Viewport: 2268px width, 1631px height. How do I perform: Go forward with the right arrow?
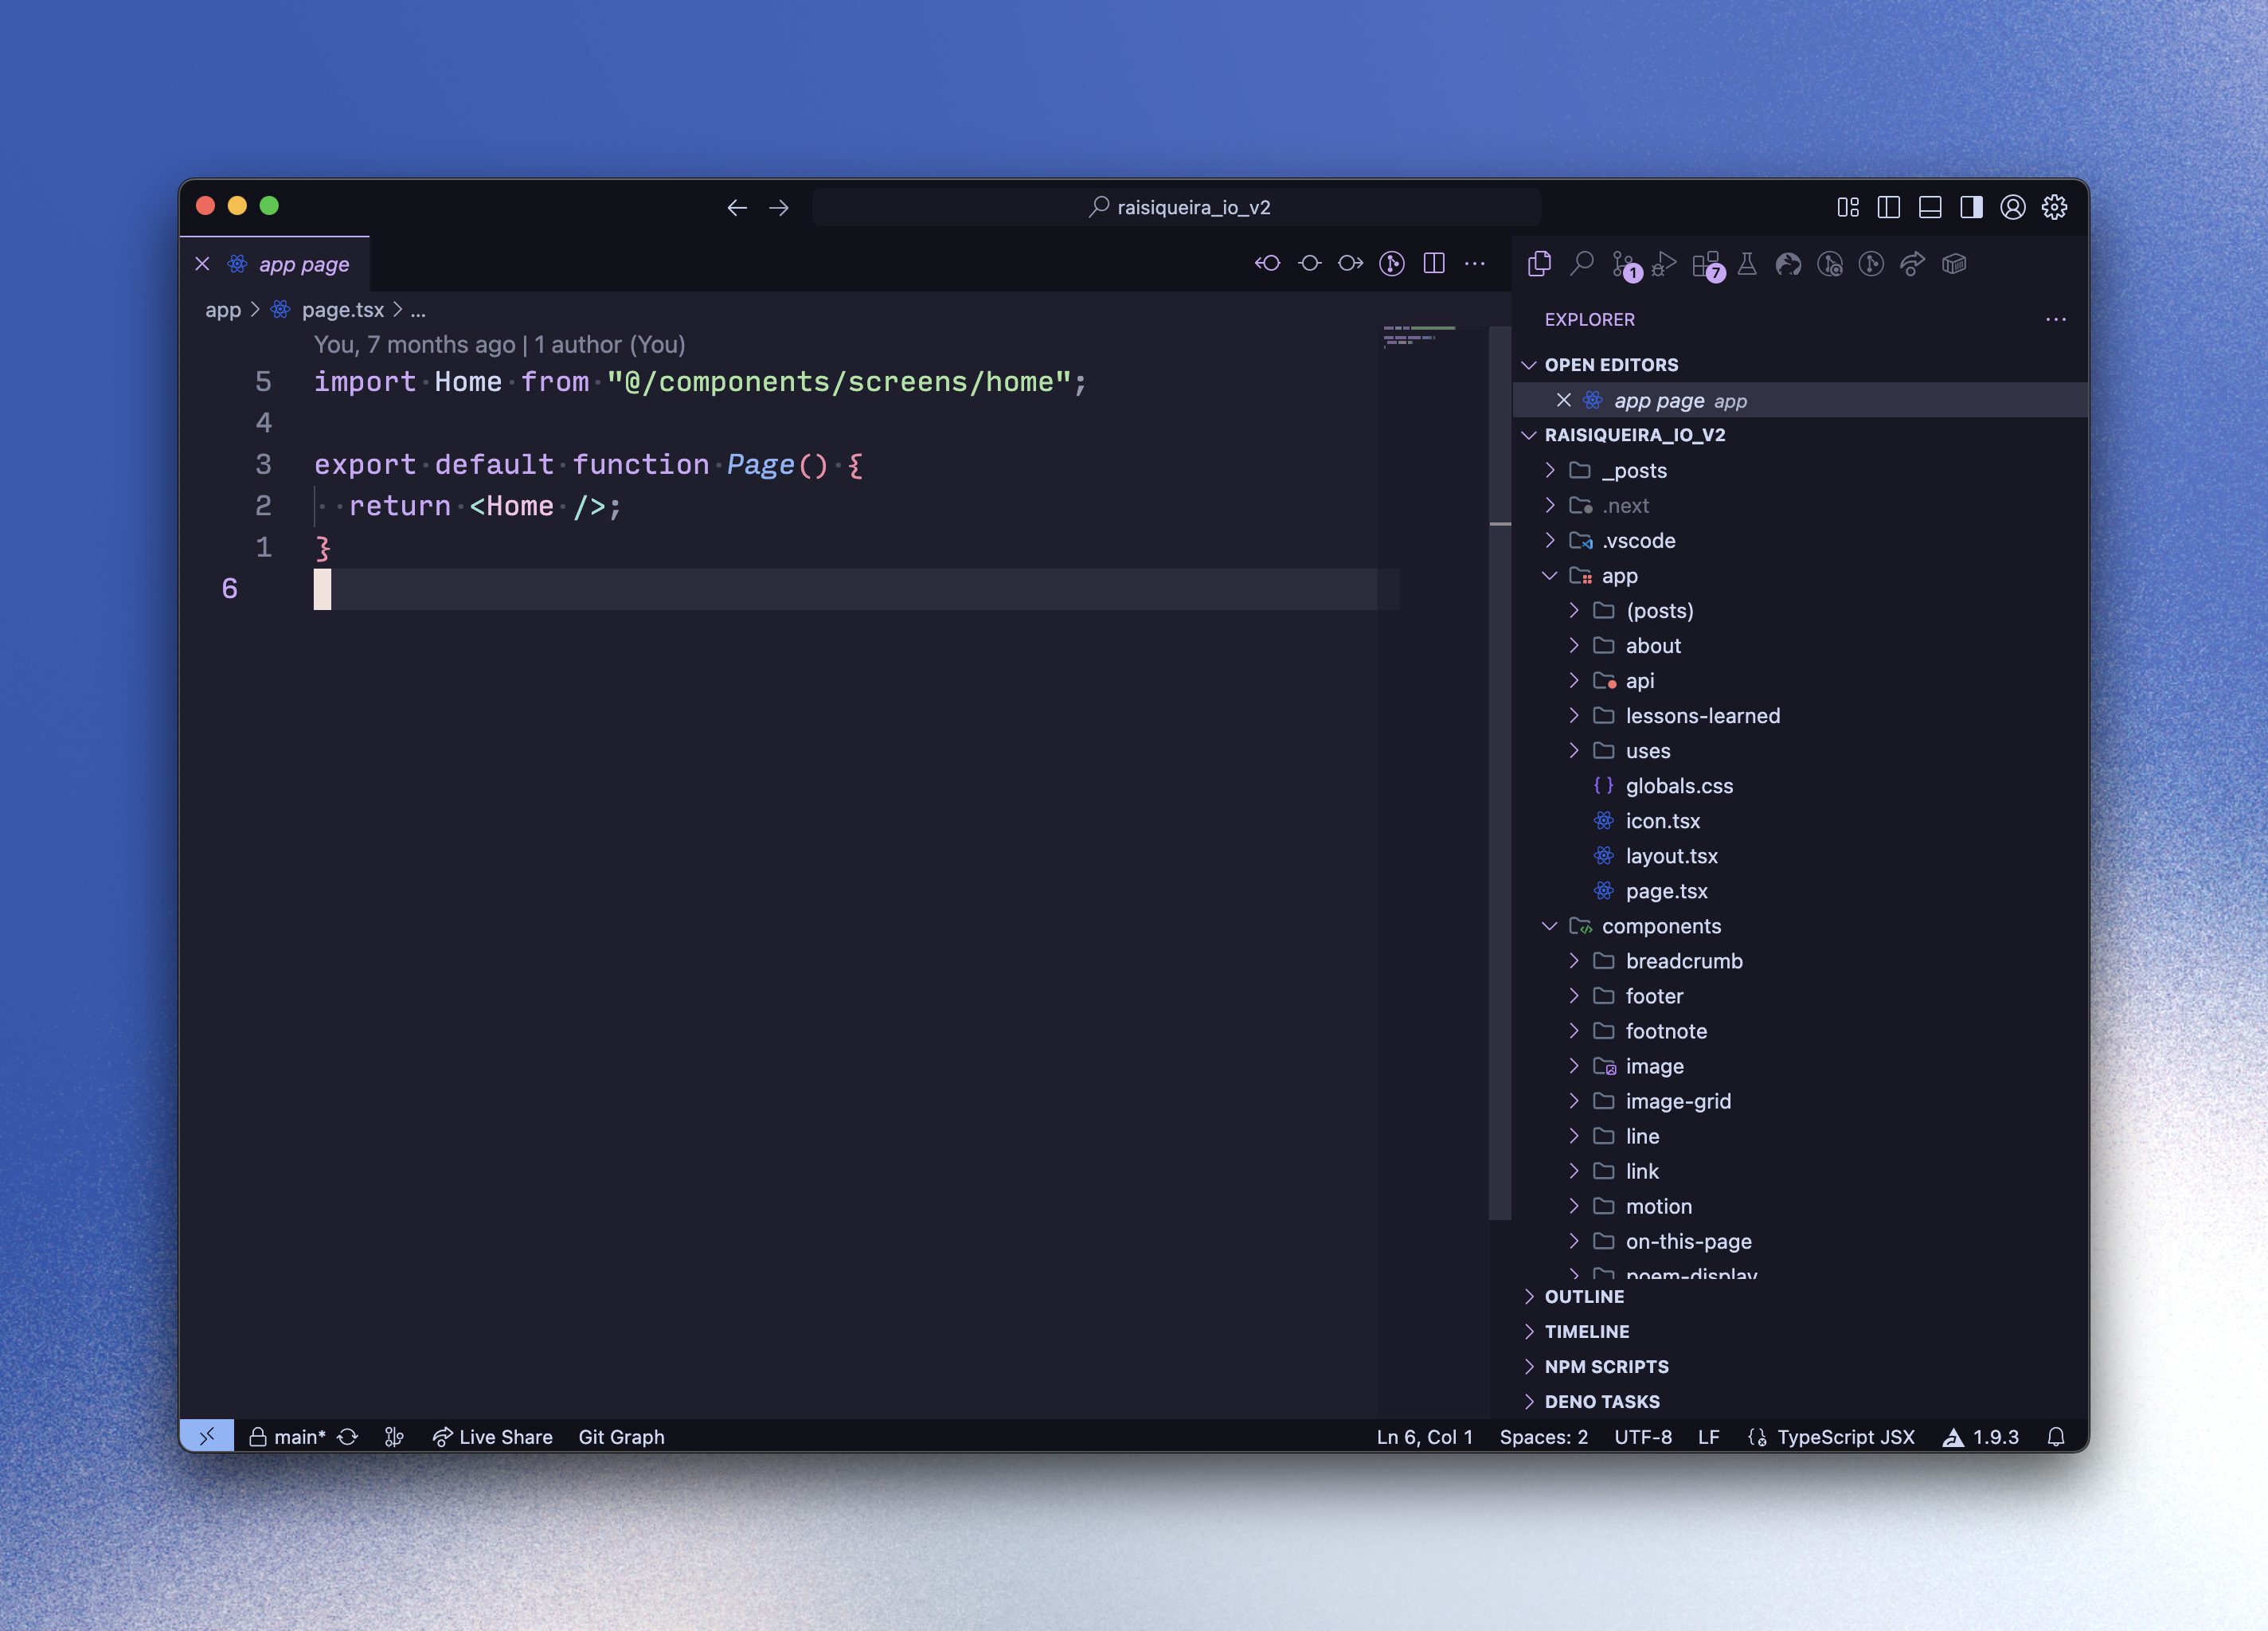pos(779,207)
